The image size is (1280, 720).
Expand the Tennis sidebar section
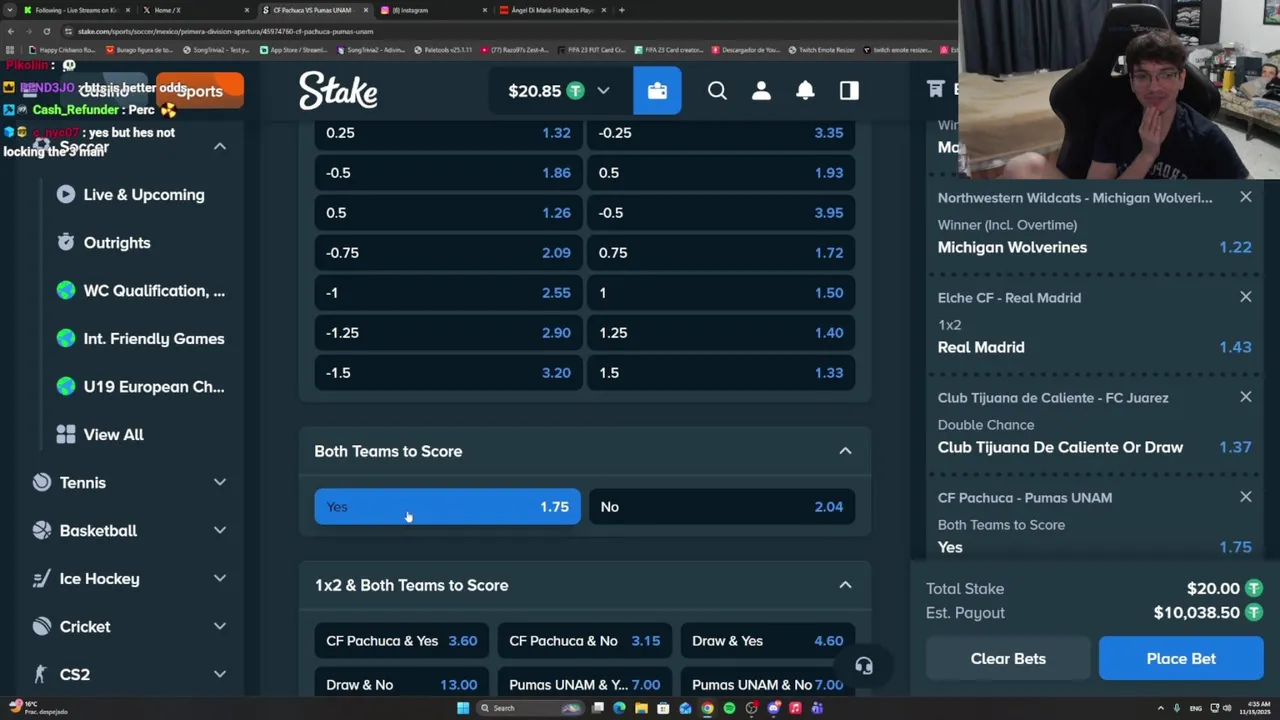click(x=220, y=483)
